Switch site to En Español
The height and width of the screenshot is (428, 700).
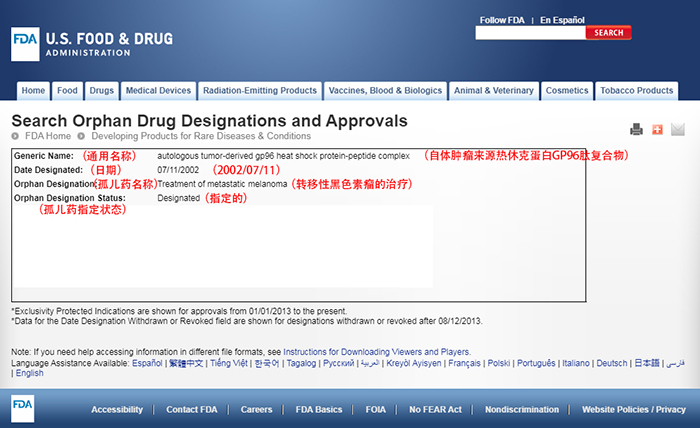click(x=563, y=20)
